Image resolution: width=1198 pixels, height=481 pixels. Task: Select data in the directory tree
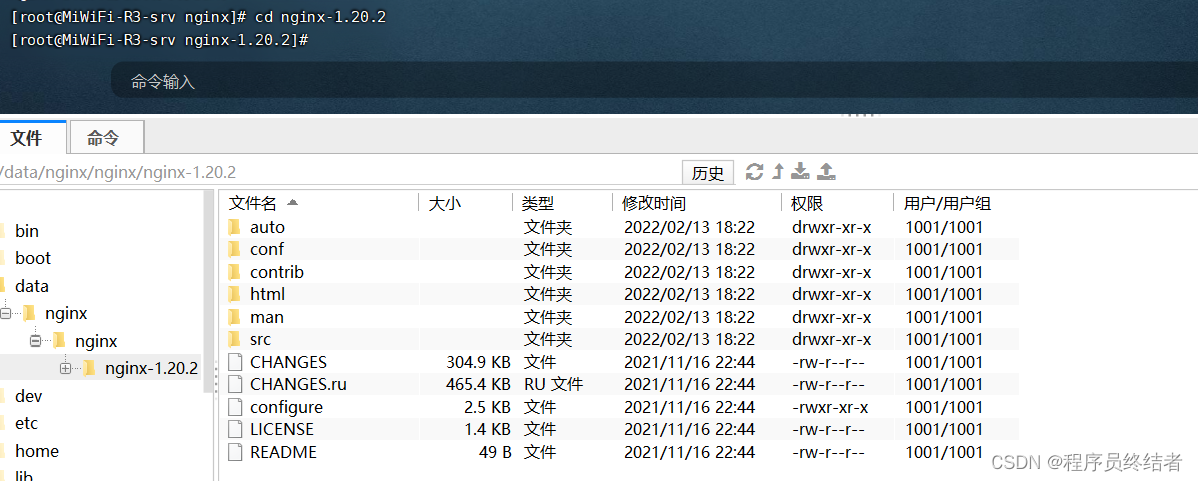31,286
